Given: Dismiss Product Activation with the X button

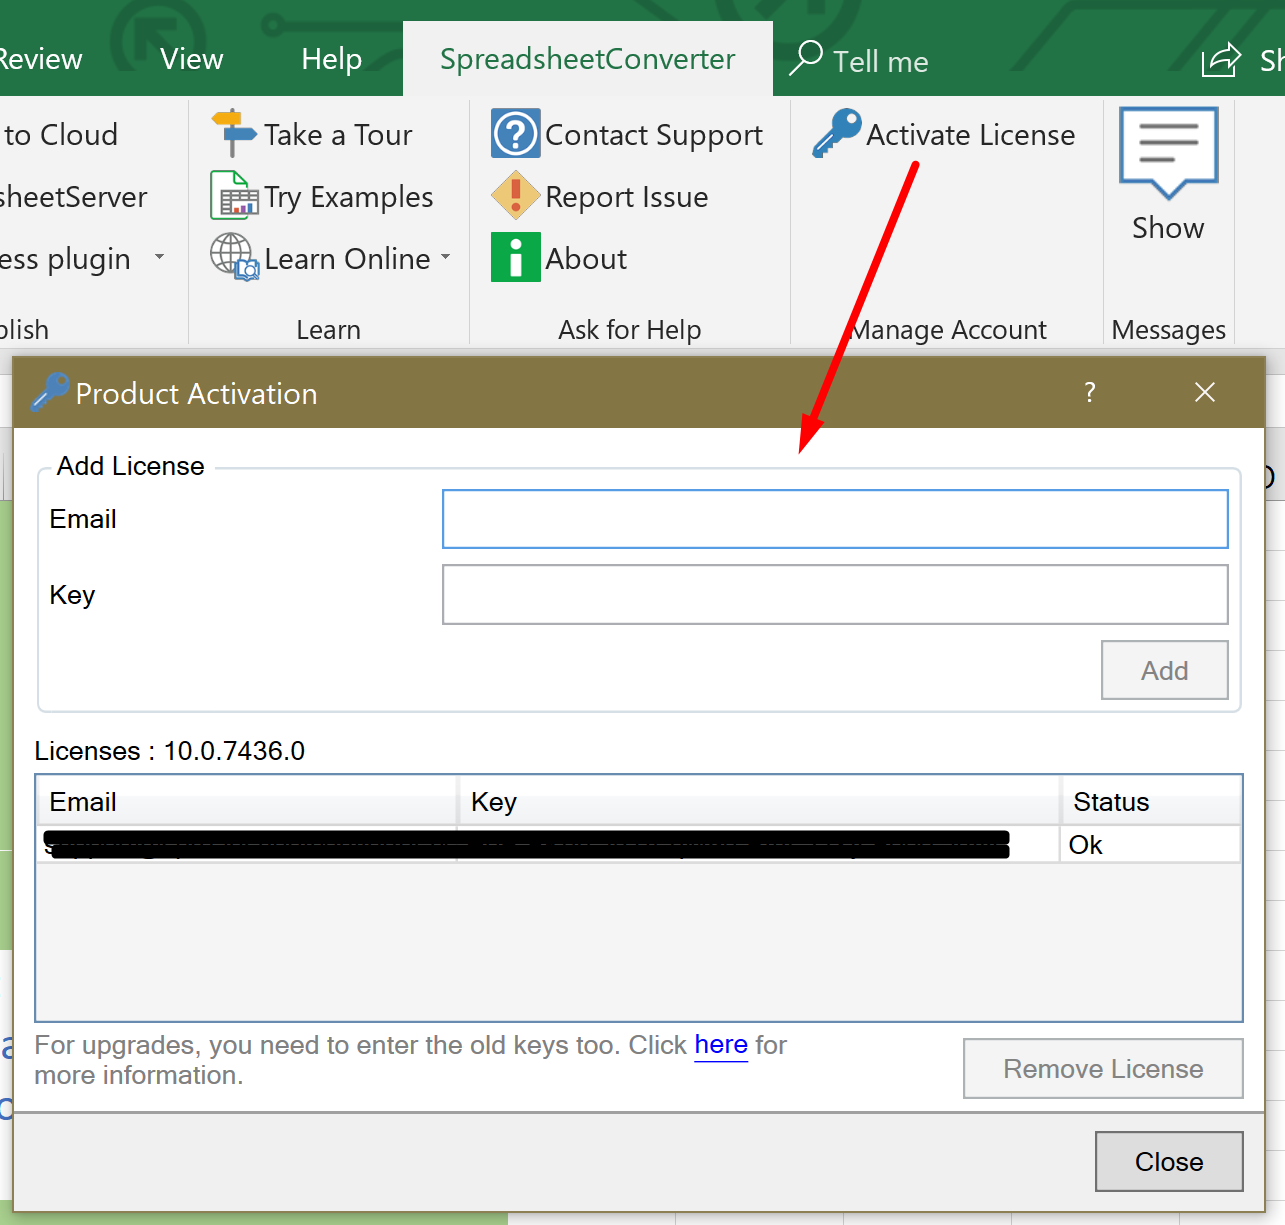Looking at the screenshot, I should coord(1205,392).
